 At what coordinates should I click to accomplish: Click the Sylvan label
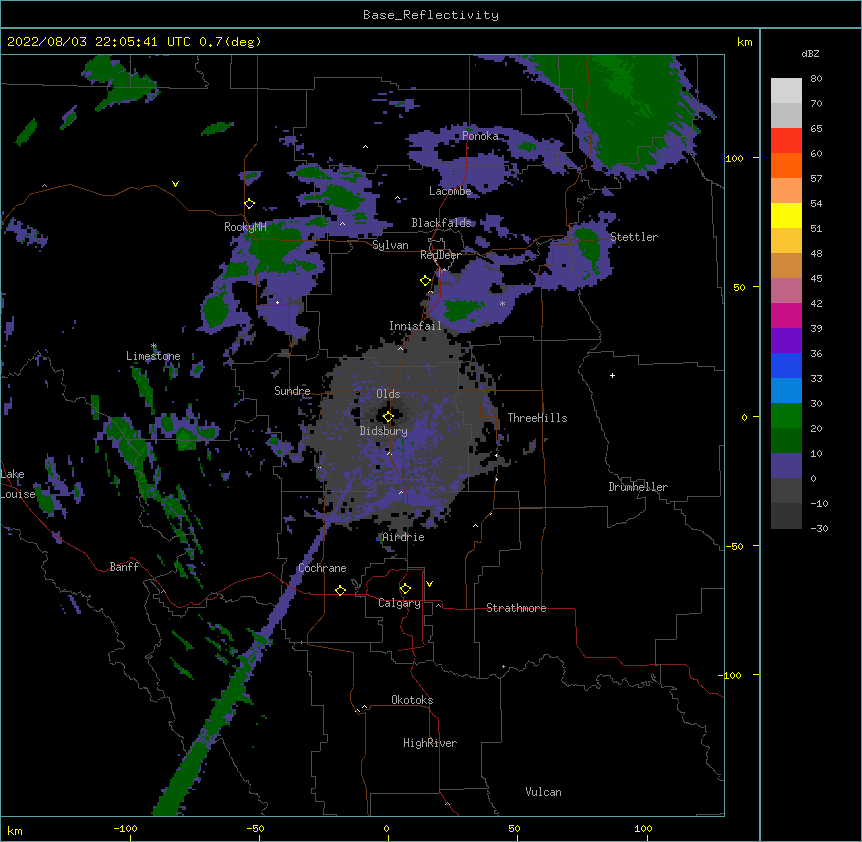390,245
